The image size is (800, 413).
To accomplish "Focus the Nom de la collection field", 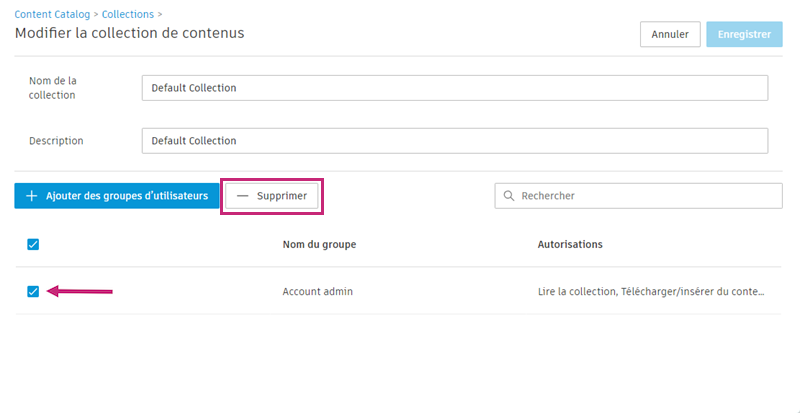I will (455, 88).
